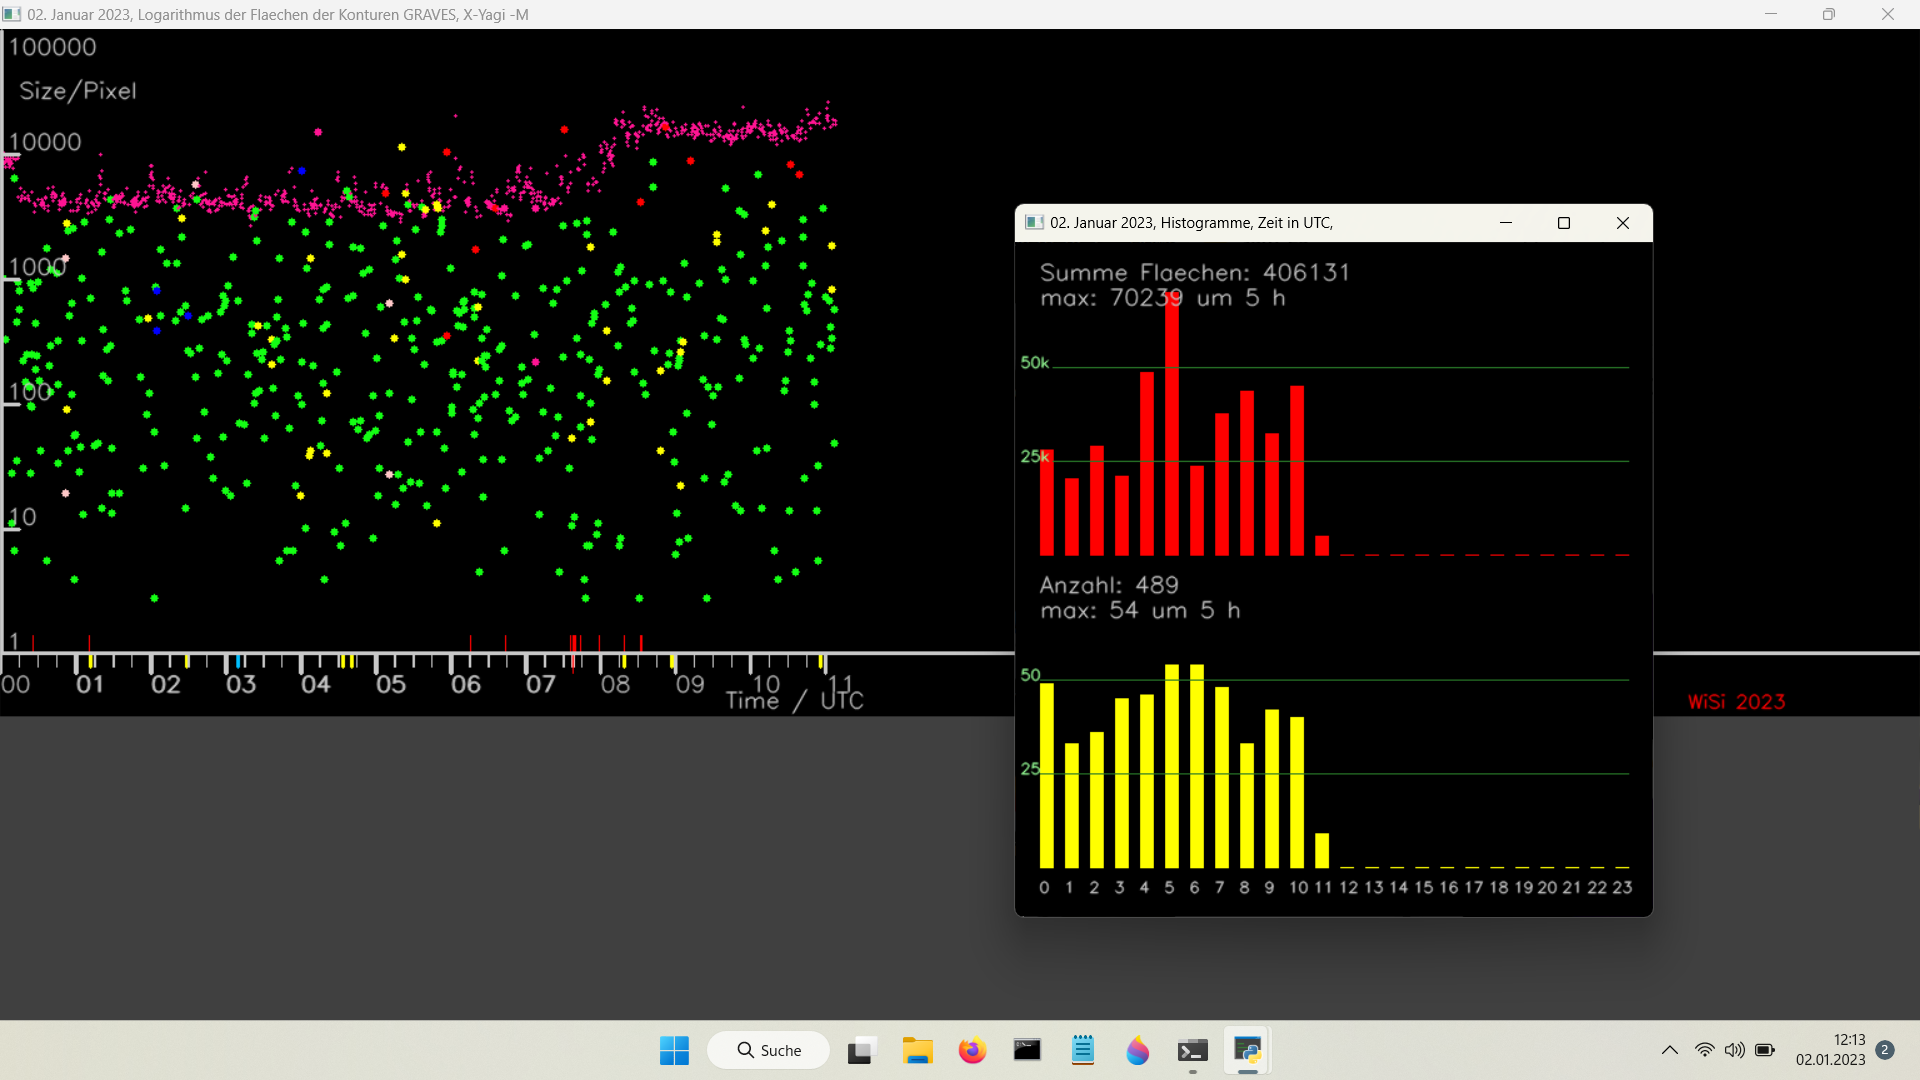1920x1080 pixels.
Task: Open the Wi-Fi network status icon
Action: click(1705, 1050)
